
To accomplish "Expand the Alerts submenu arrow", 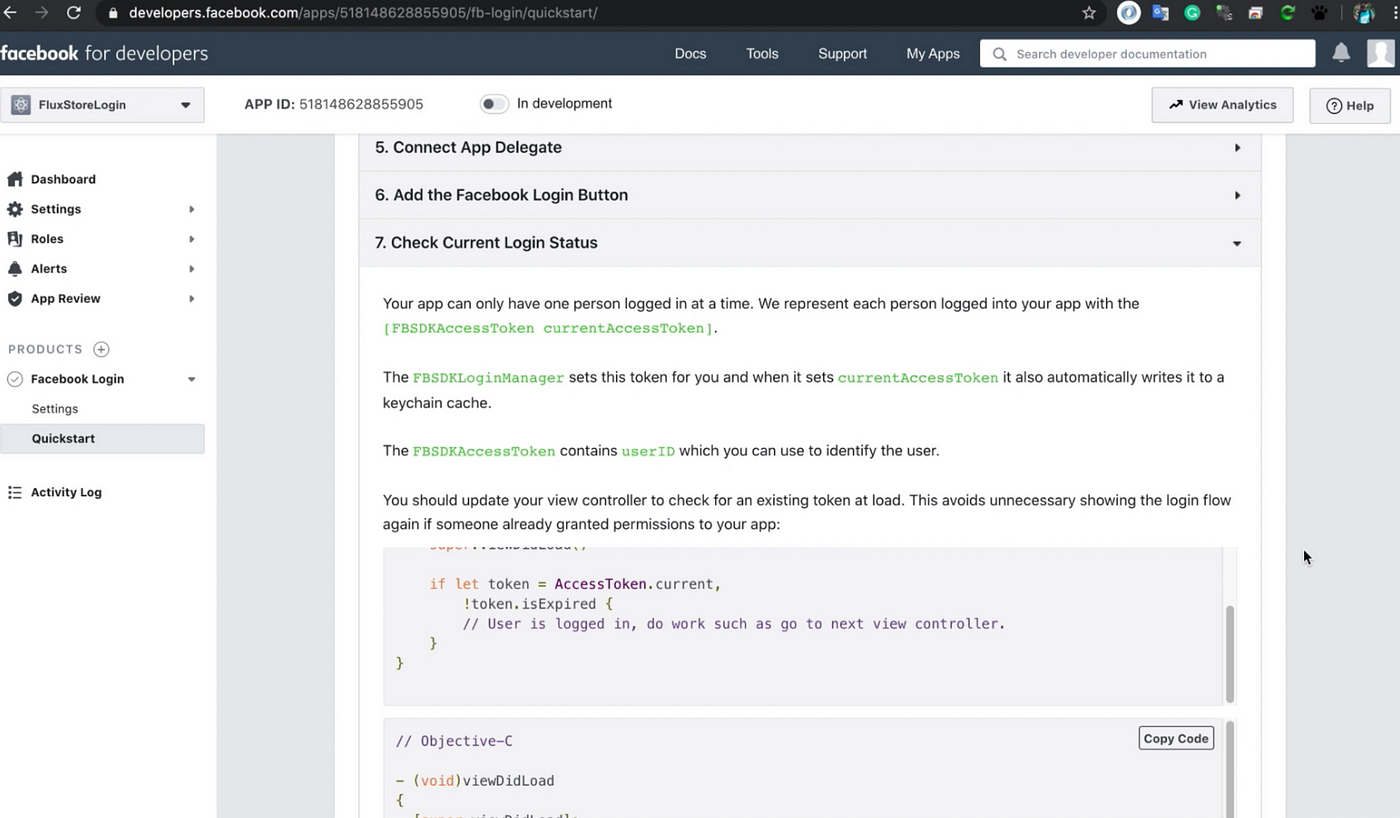I will pyautogui.click(x=191, y=269).
